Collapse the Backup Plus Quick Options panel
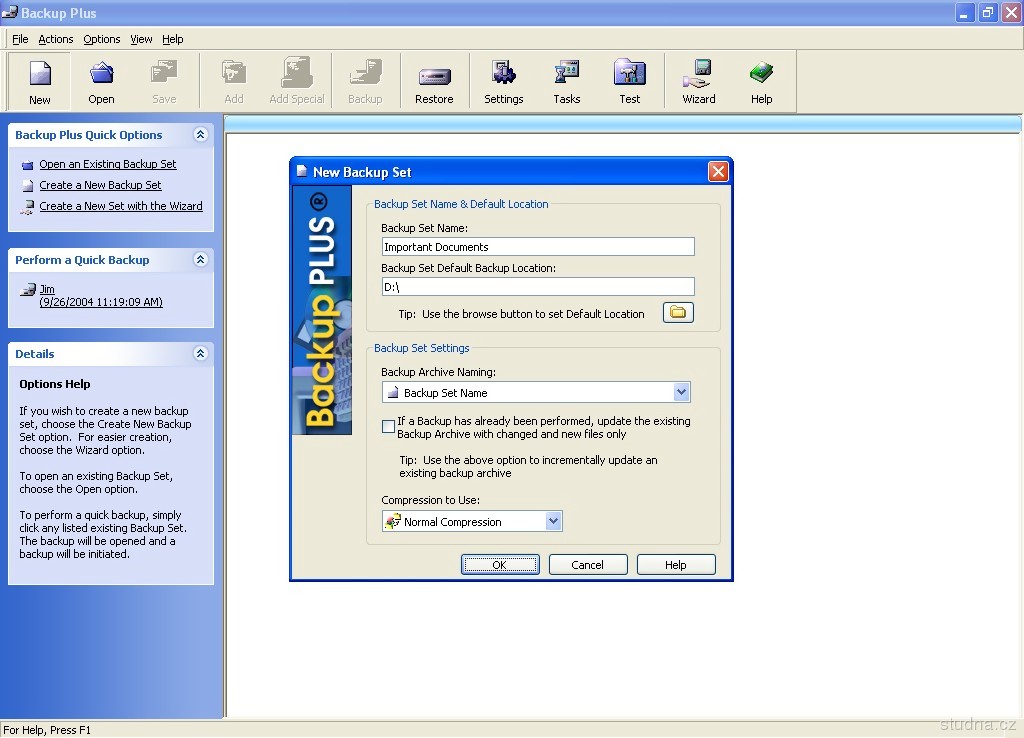 tap(200, 135)
